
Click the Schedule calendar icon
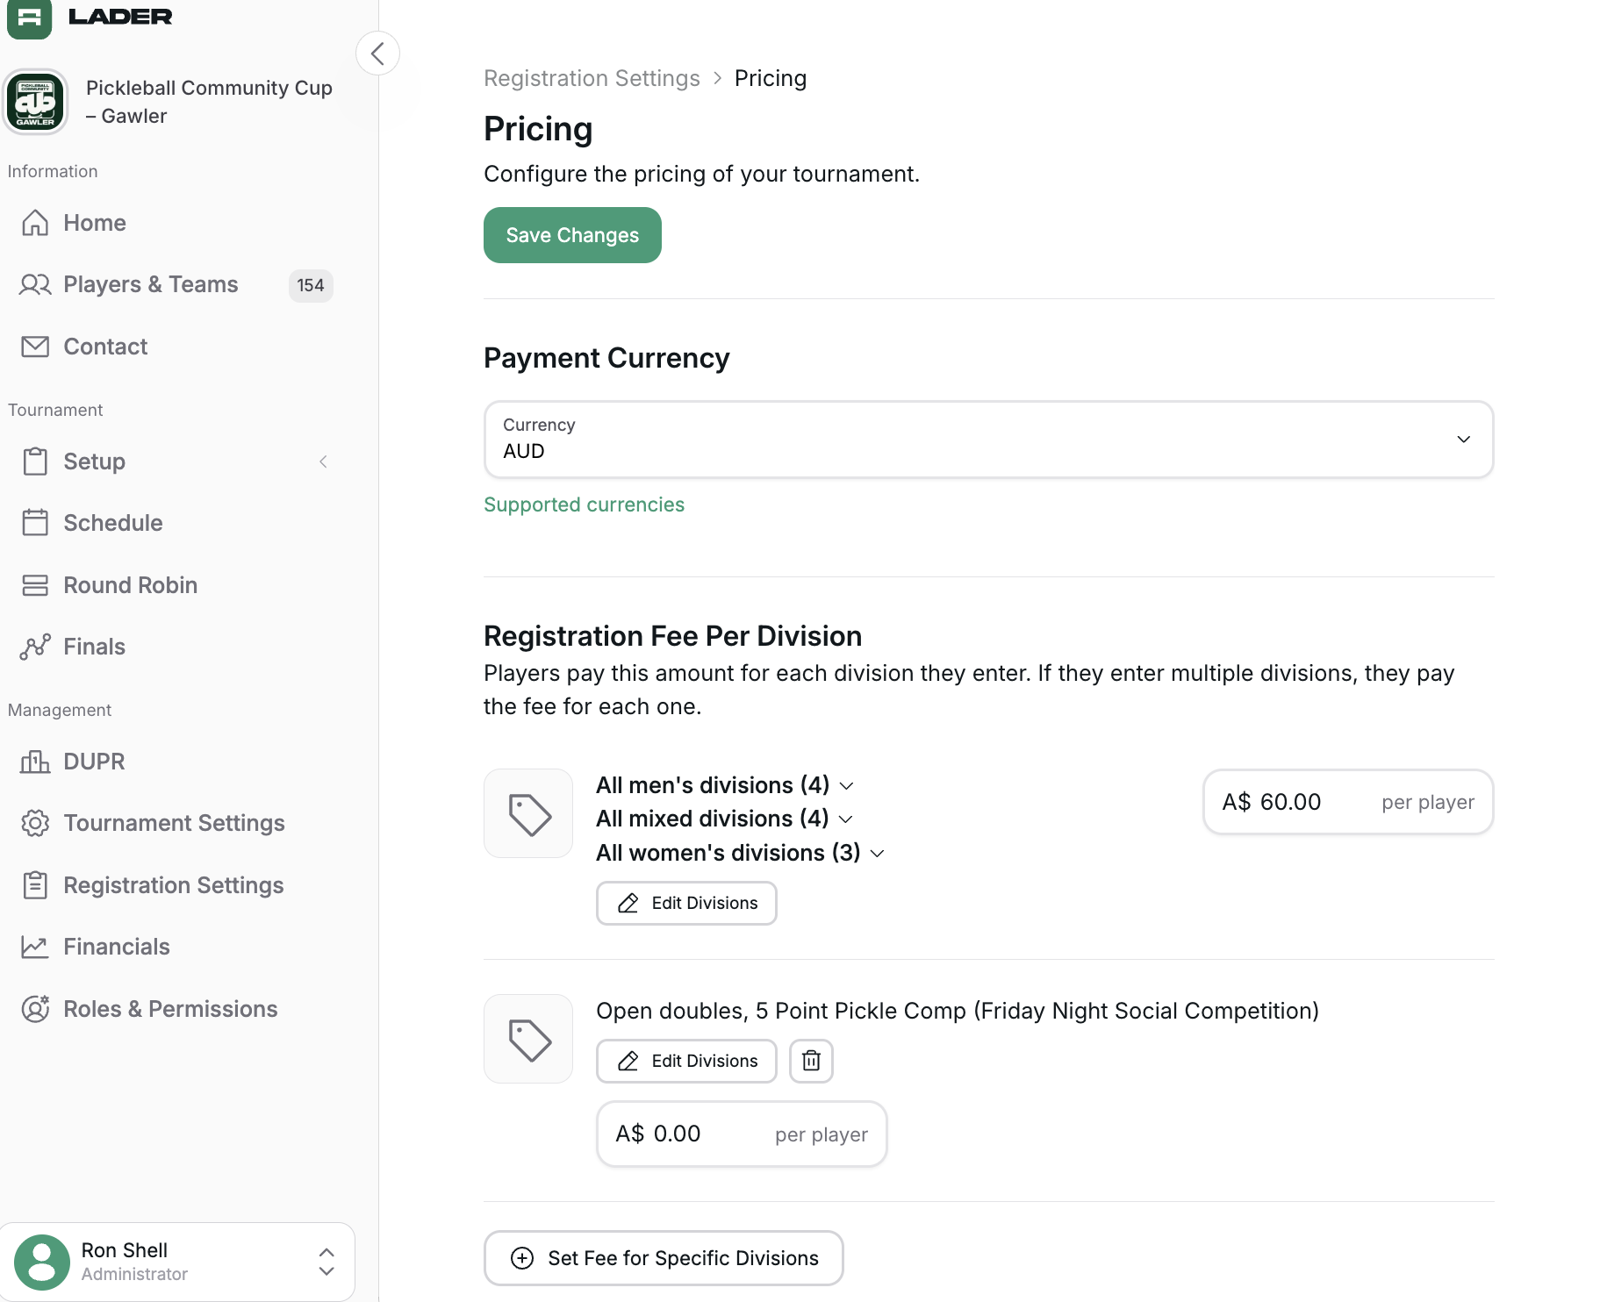pos(35,523)
